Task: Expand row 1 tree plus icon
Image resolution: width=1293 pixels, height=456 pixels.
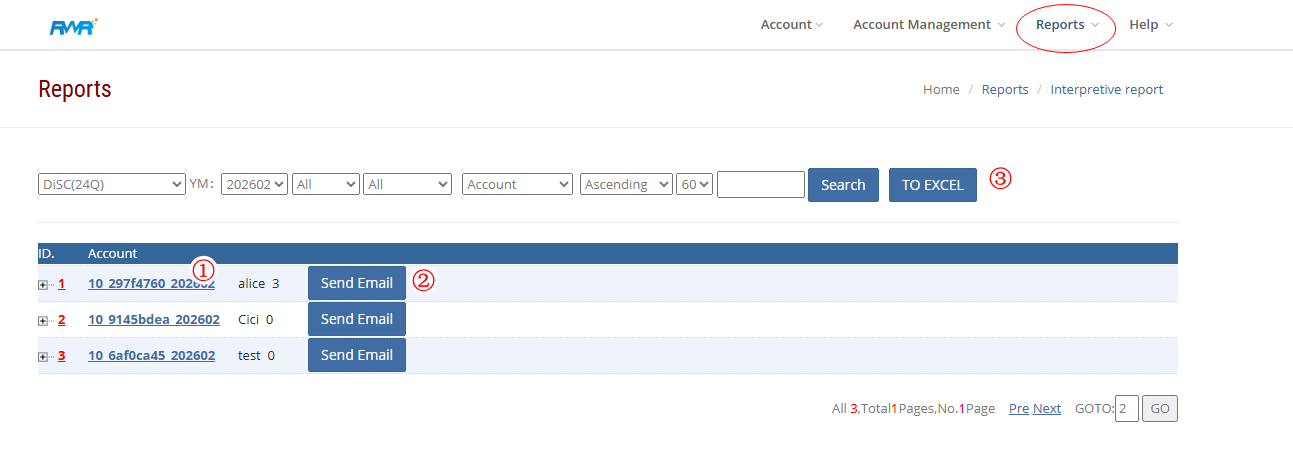Action: 43,284
